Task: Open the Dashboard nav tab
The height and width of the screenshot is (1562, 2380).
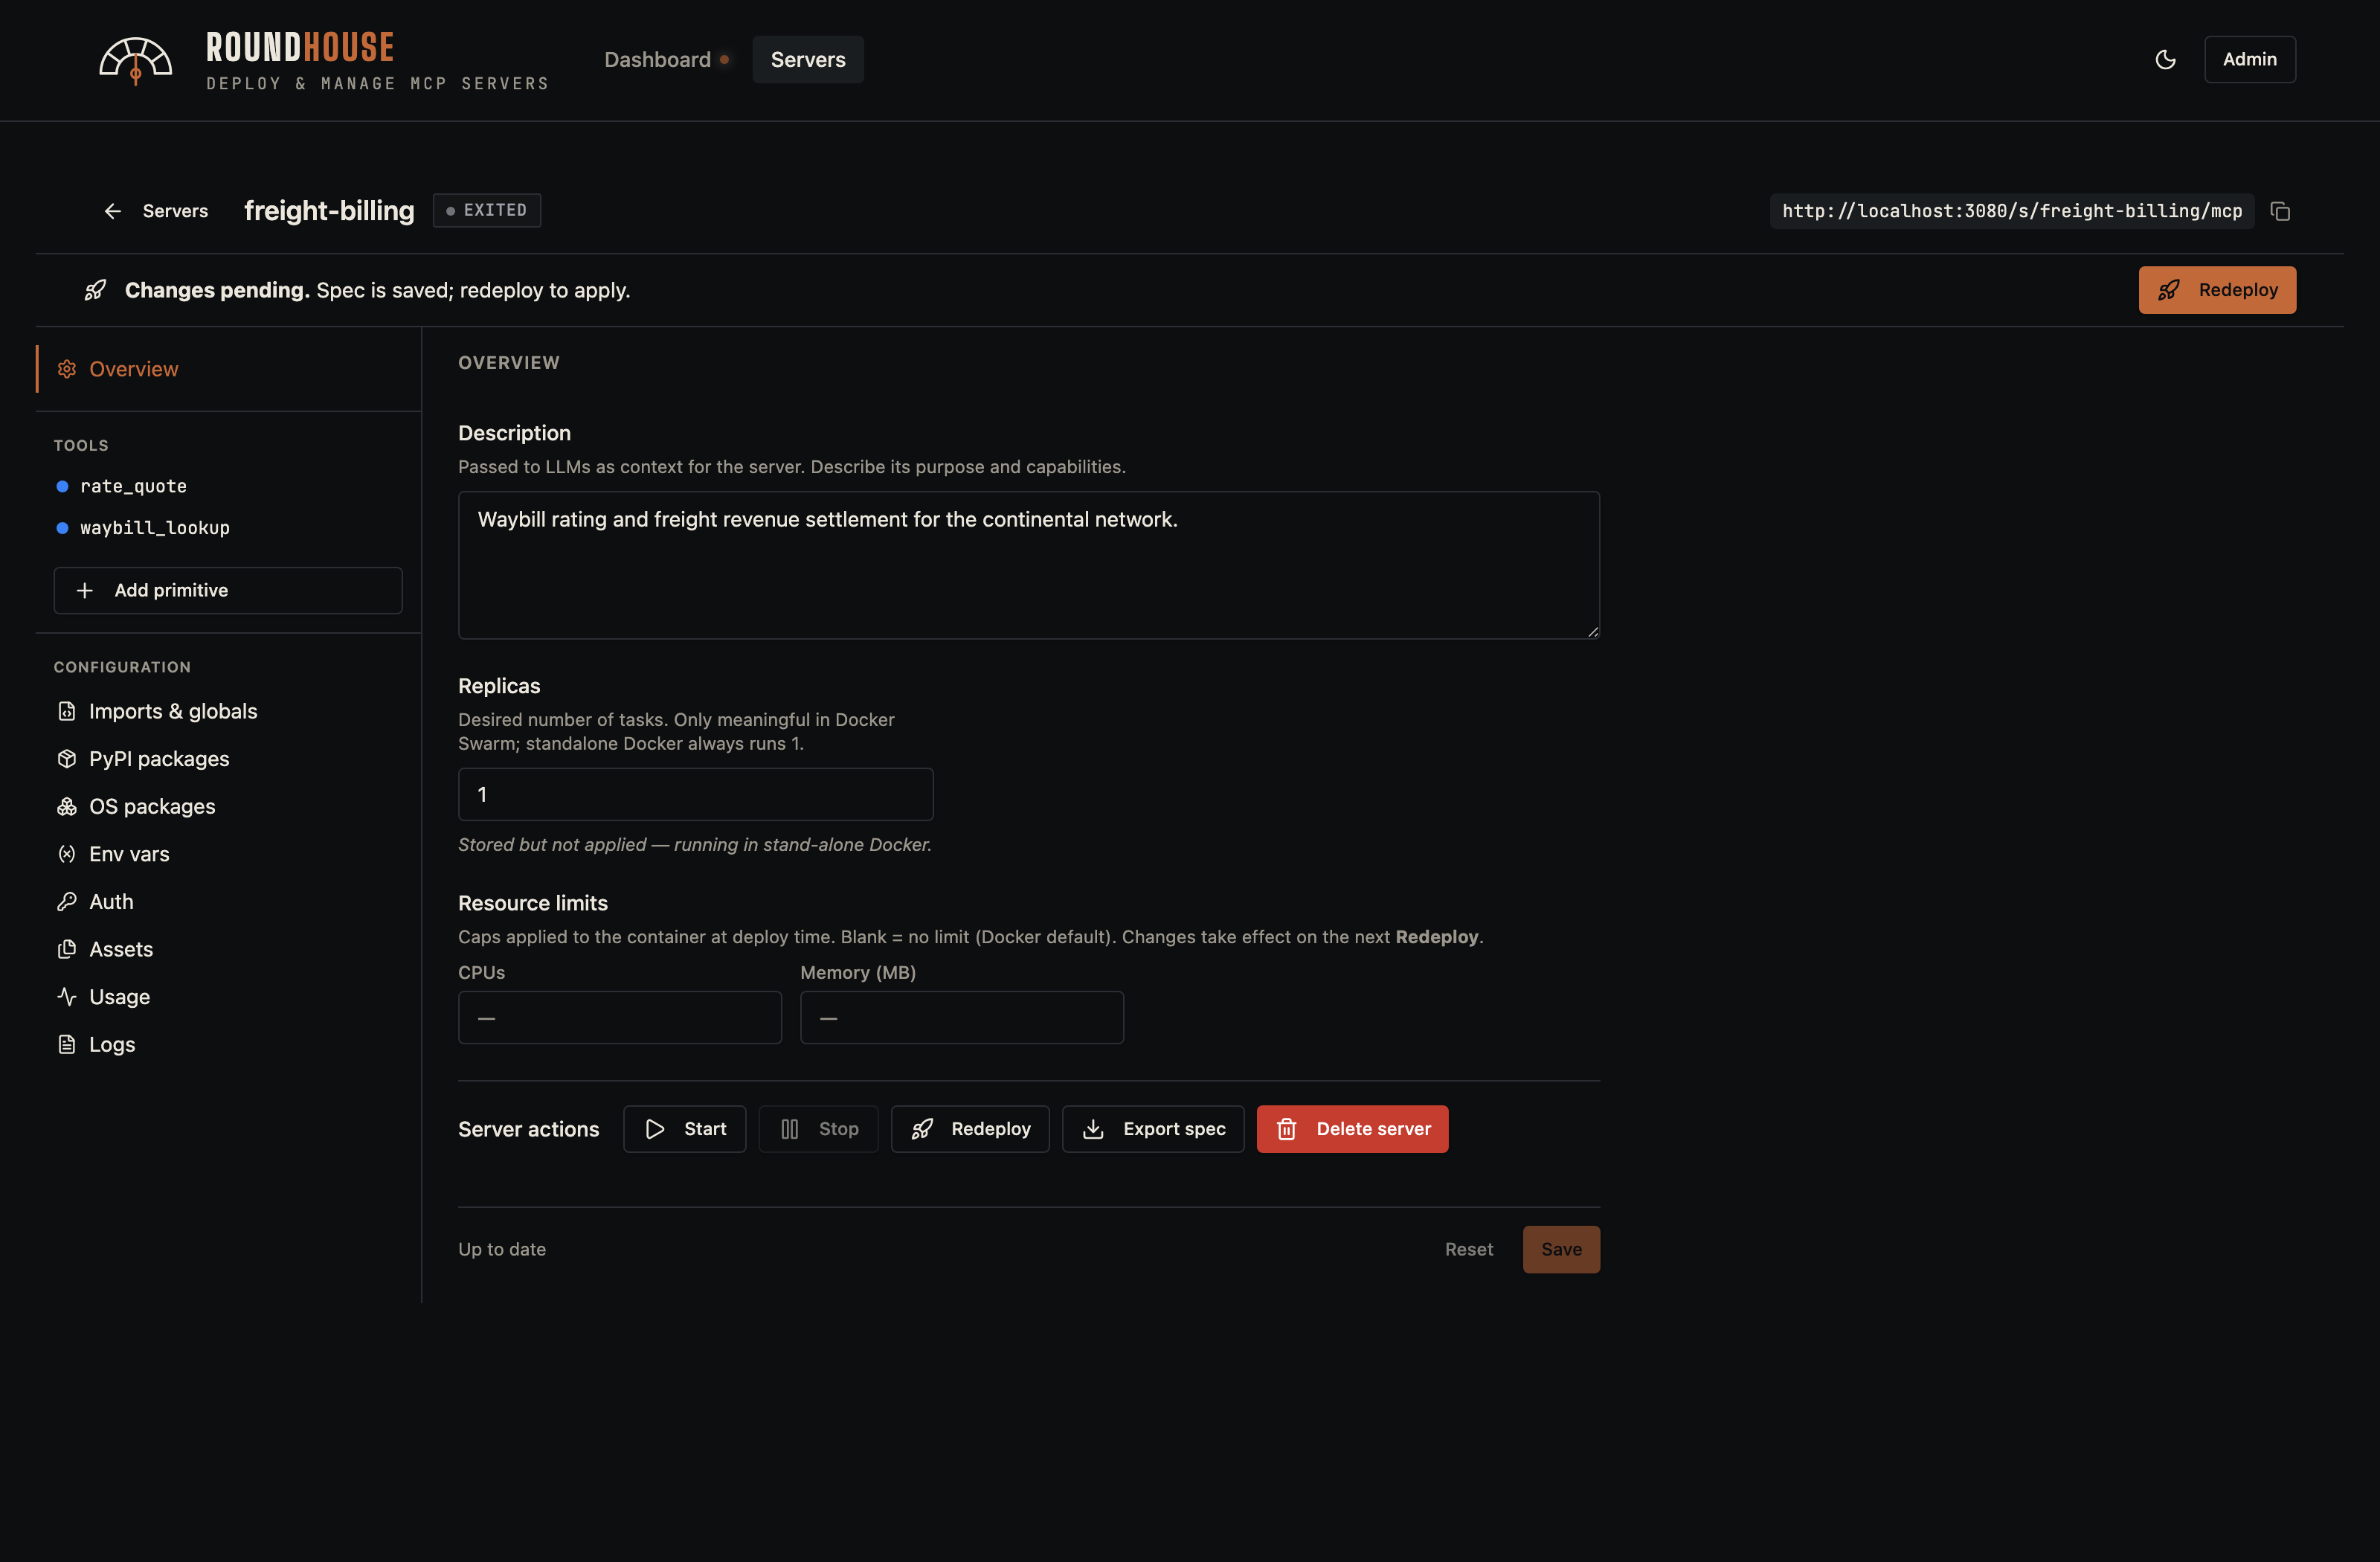Action: (x=666, y=60)
